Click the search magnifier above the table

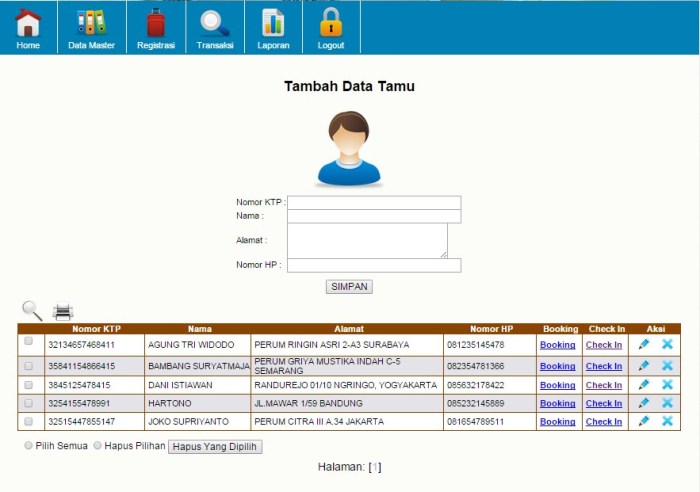[32, 311]
